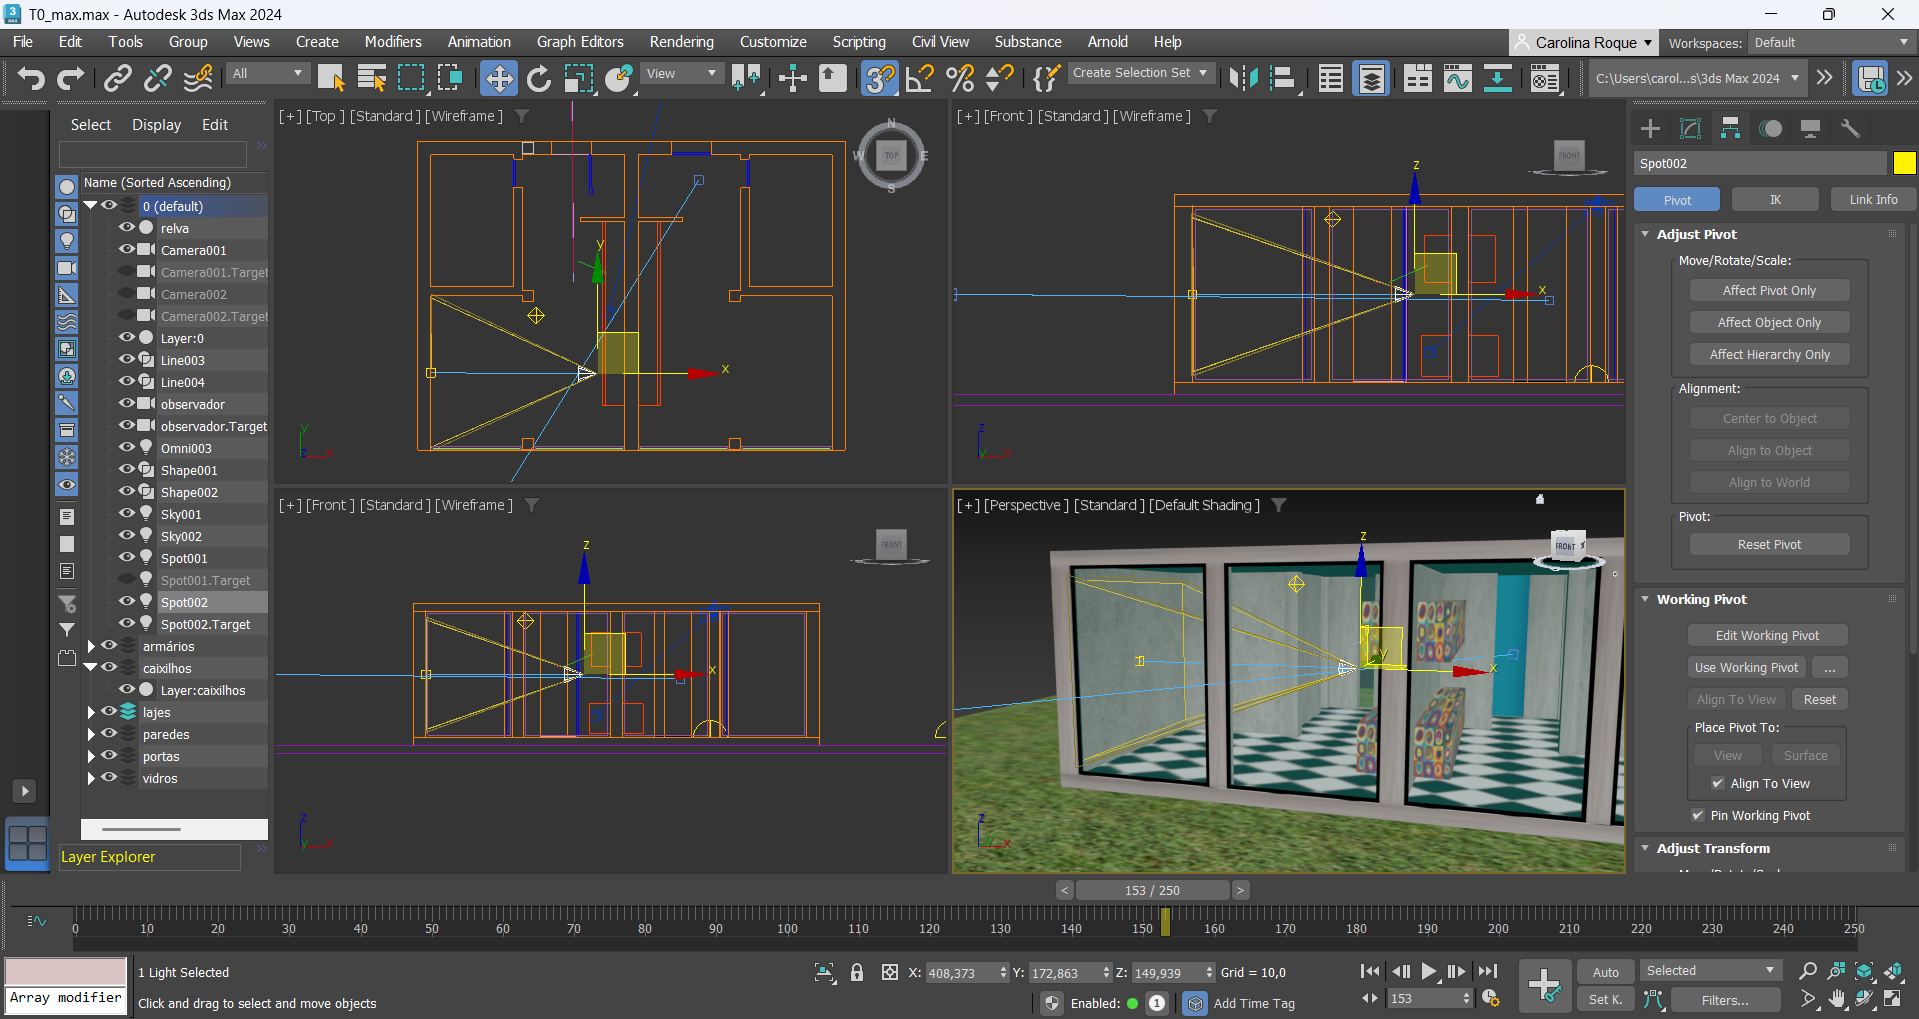Expand the paredes layer
1919x1019 pixels.
(91, 735)
